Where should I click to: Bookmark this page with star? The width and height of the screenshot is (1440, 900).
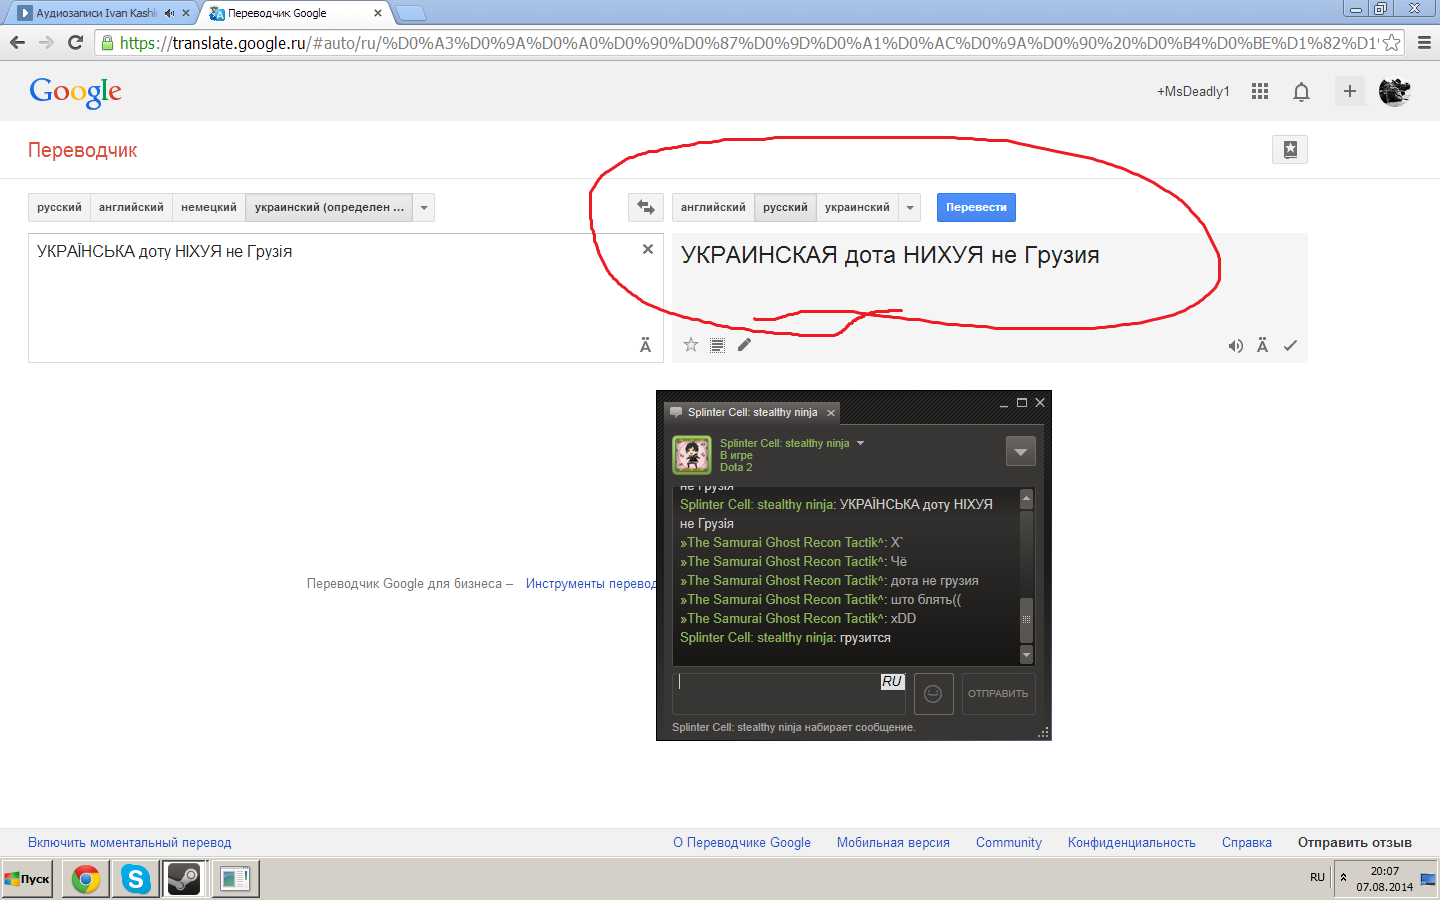[1391, 43]
